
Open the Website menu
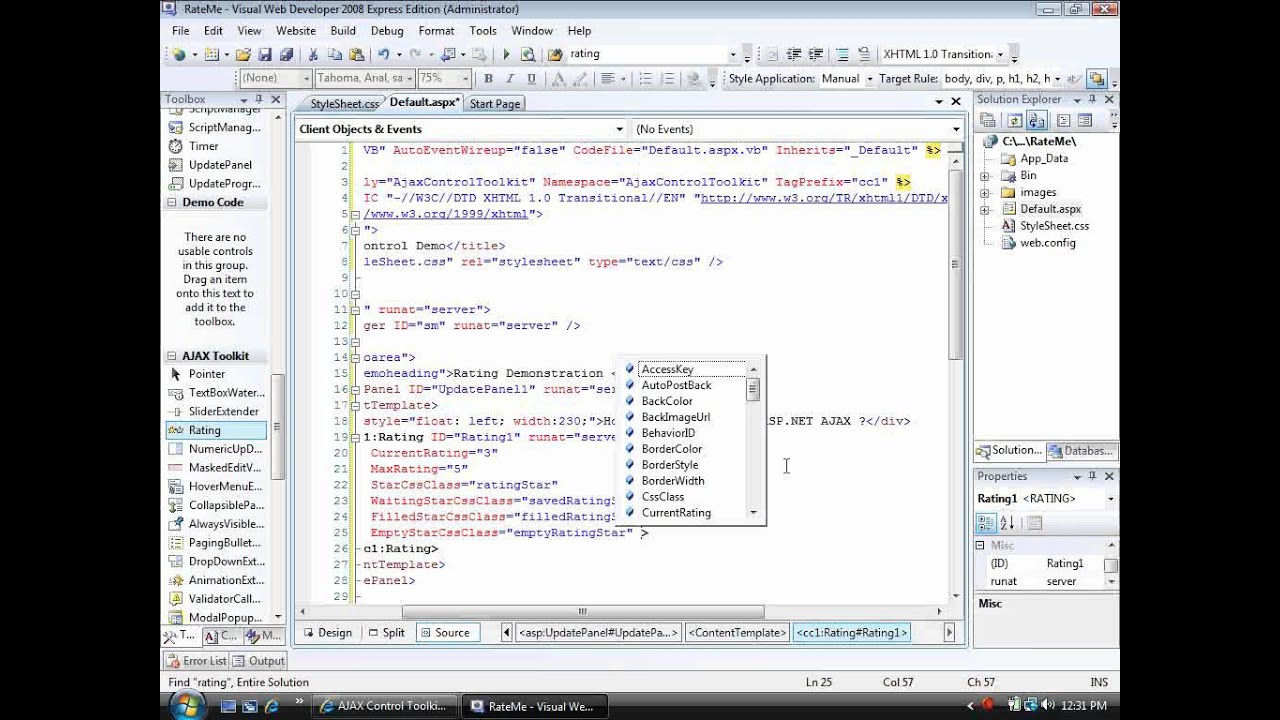coord(296,31)
